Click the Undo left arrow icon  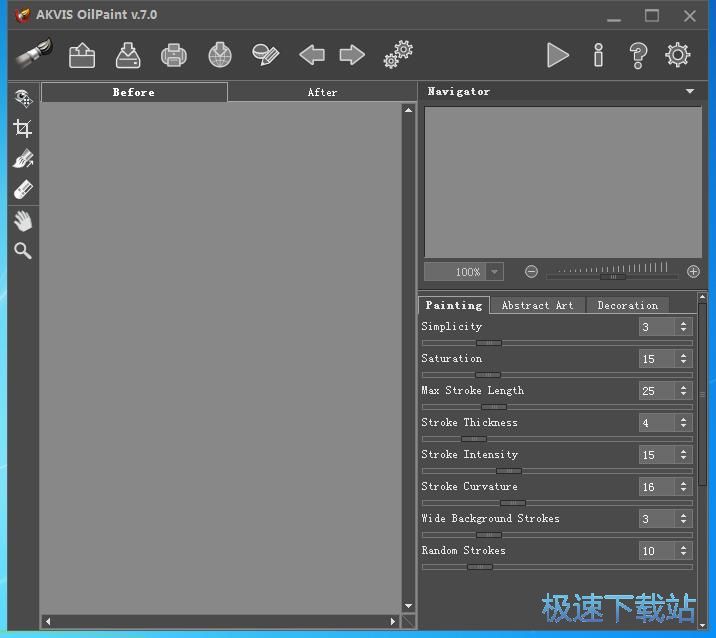[x=312, y=55]
